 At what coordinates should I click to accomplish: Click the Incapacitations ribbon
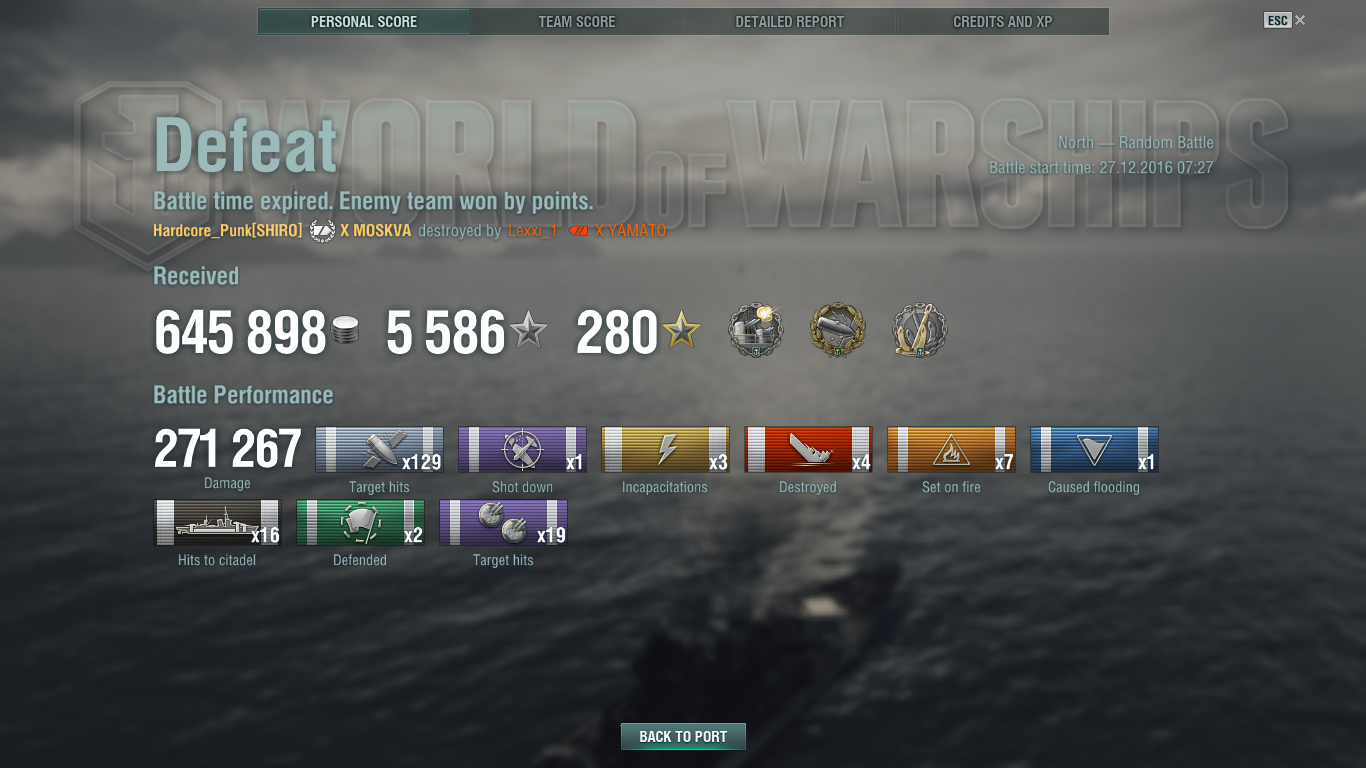tap(665, 450)
